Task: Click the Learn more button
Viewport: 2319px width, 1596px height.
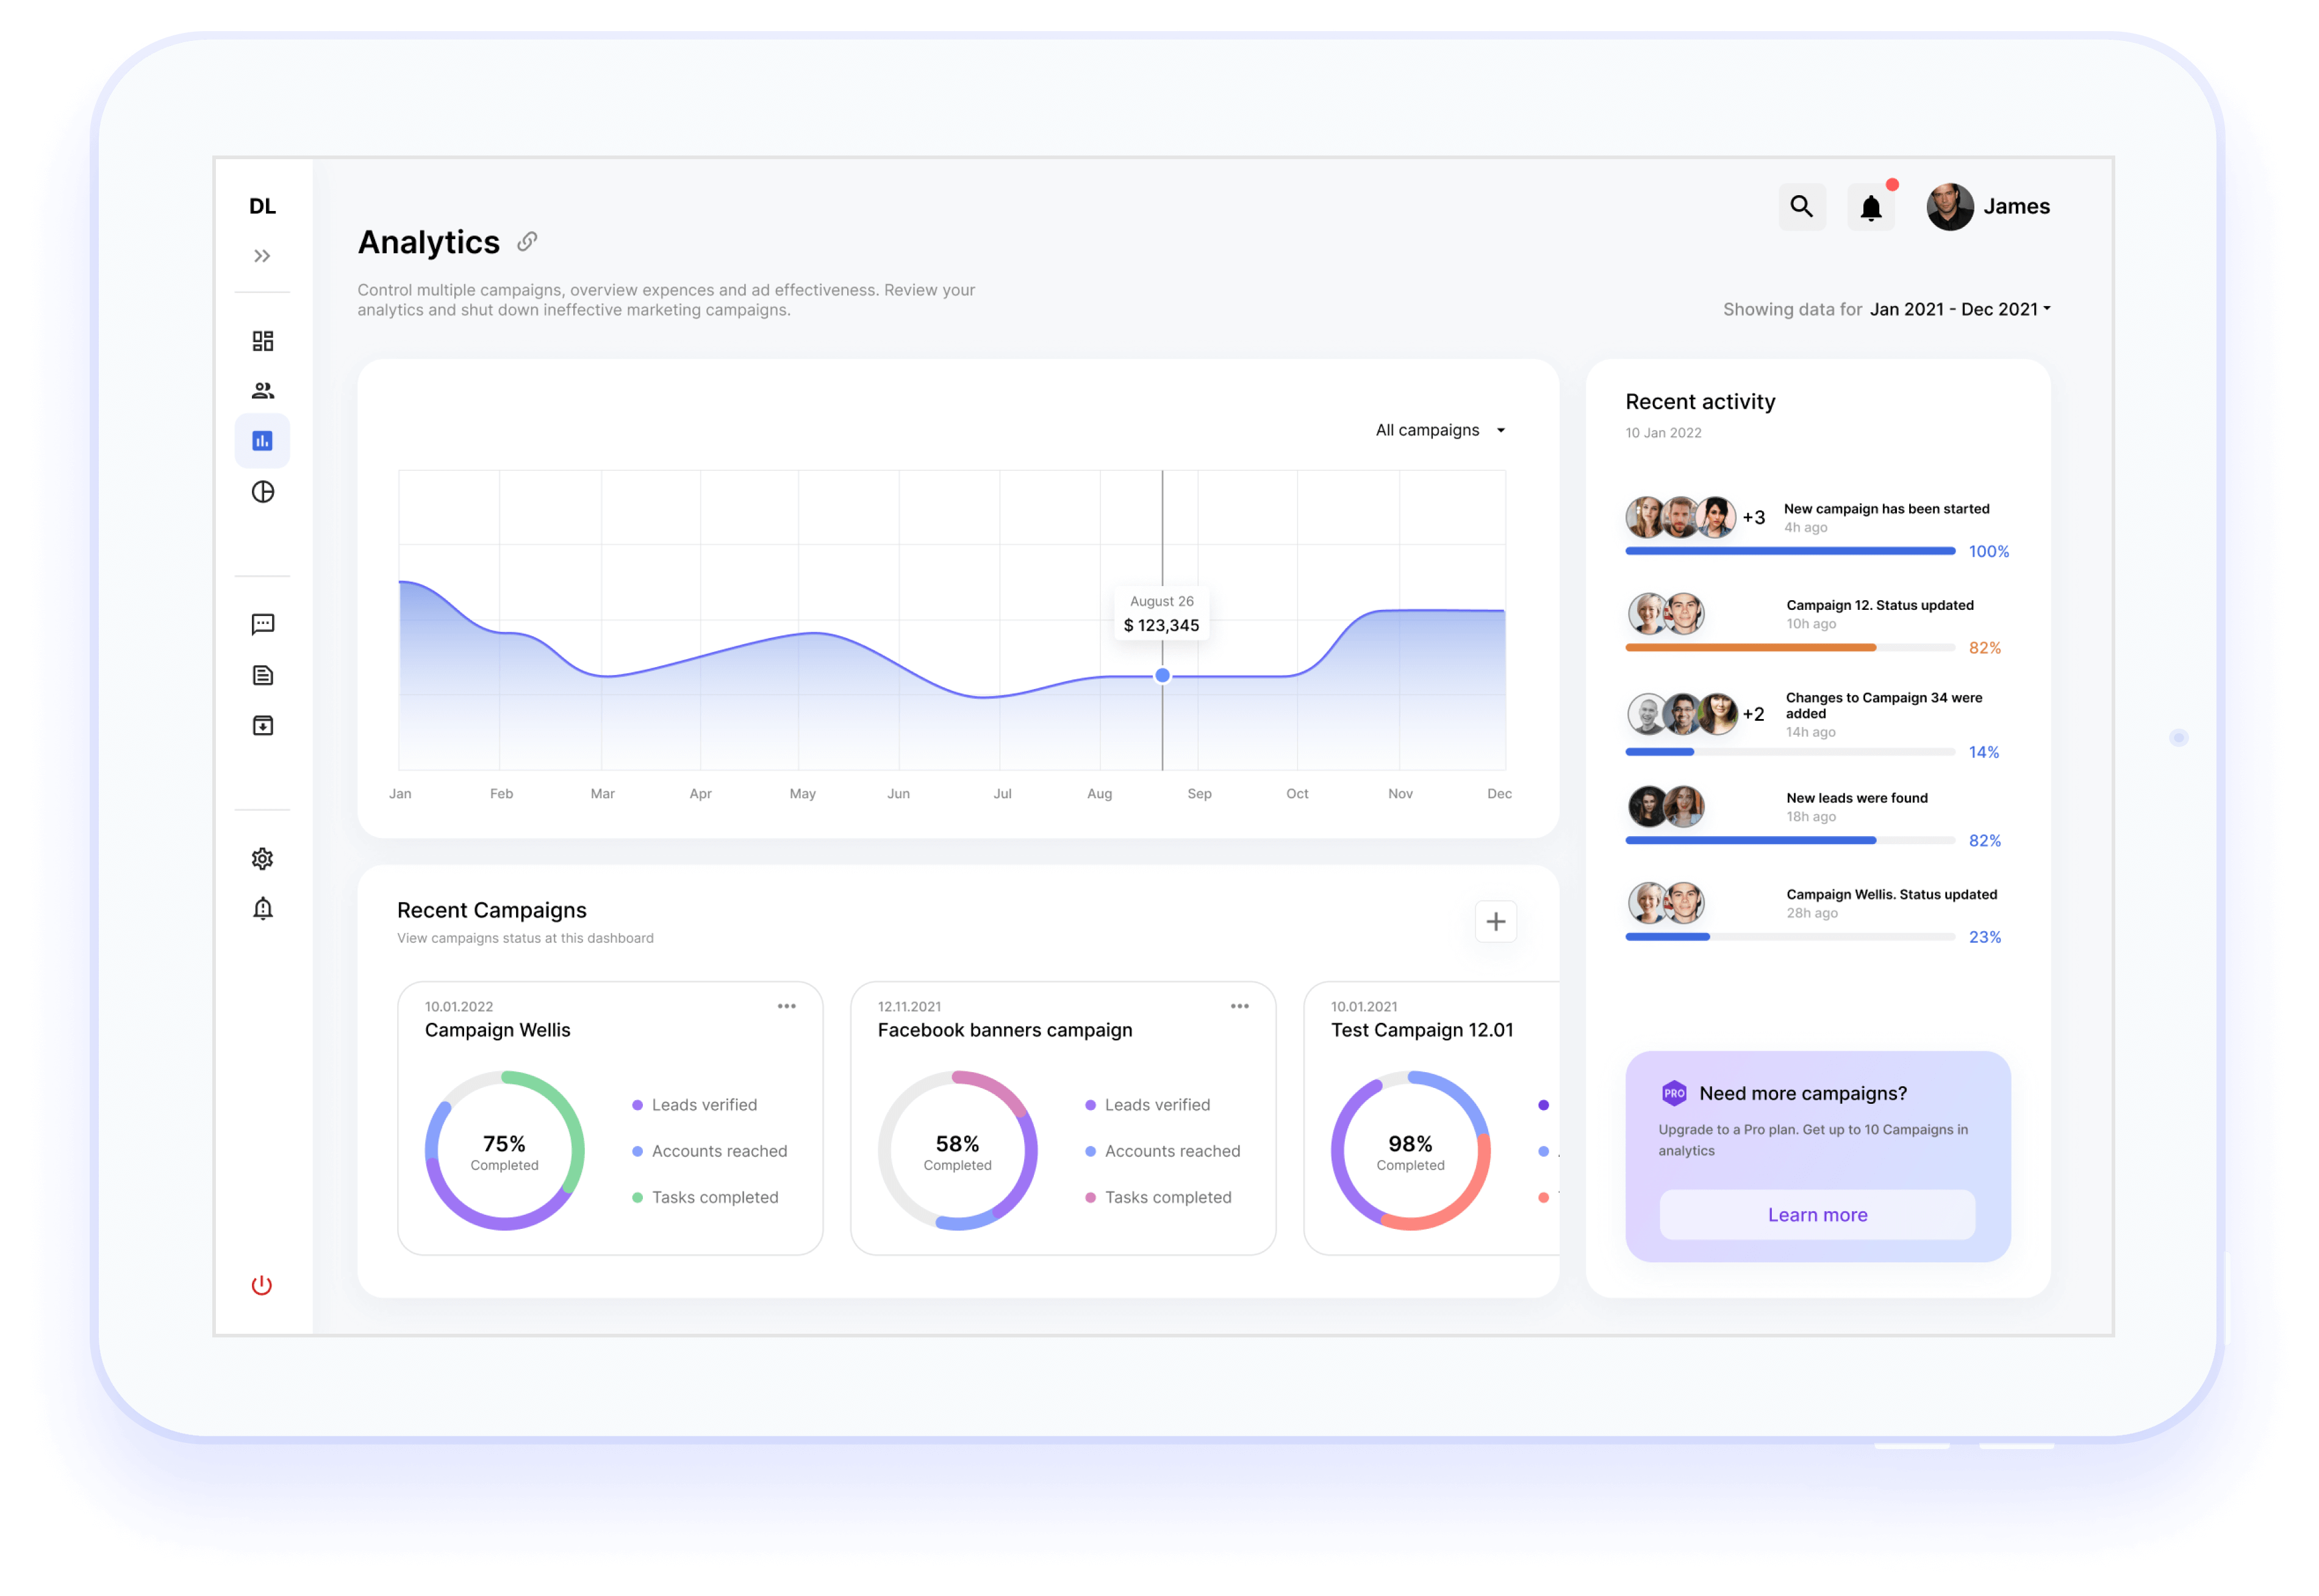Action: point(1817,1215)
